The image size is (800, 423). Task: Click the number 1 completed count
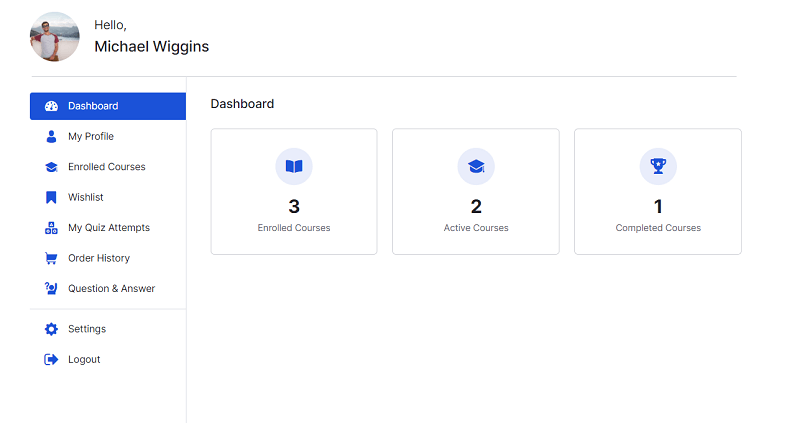658,207
